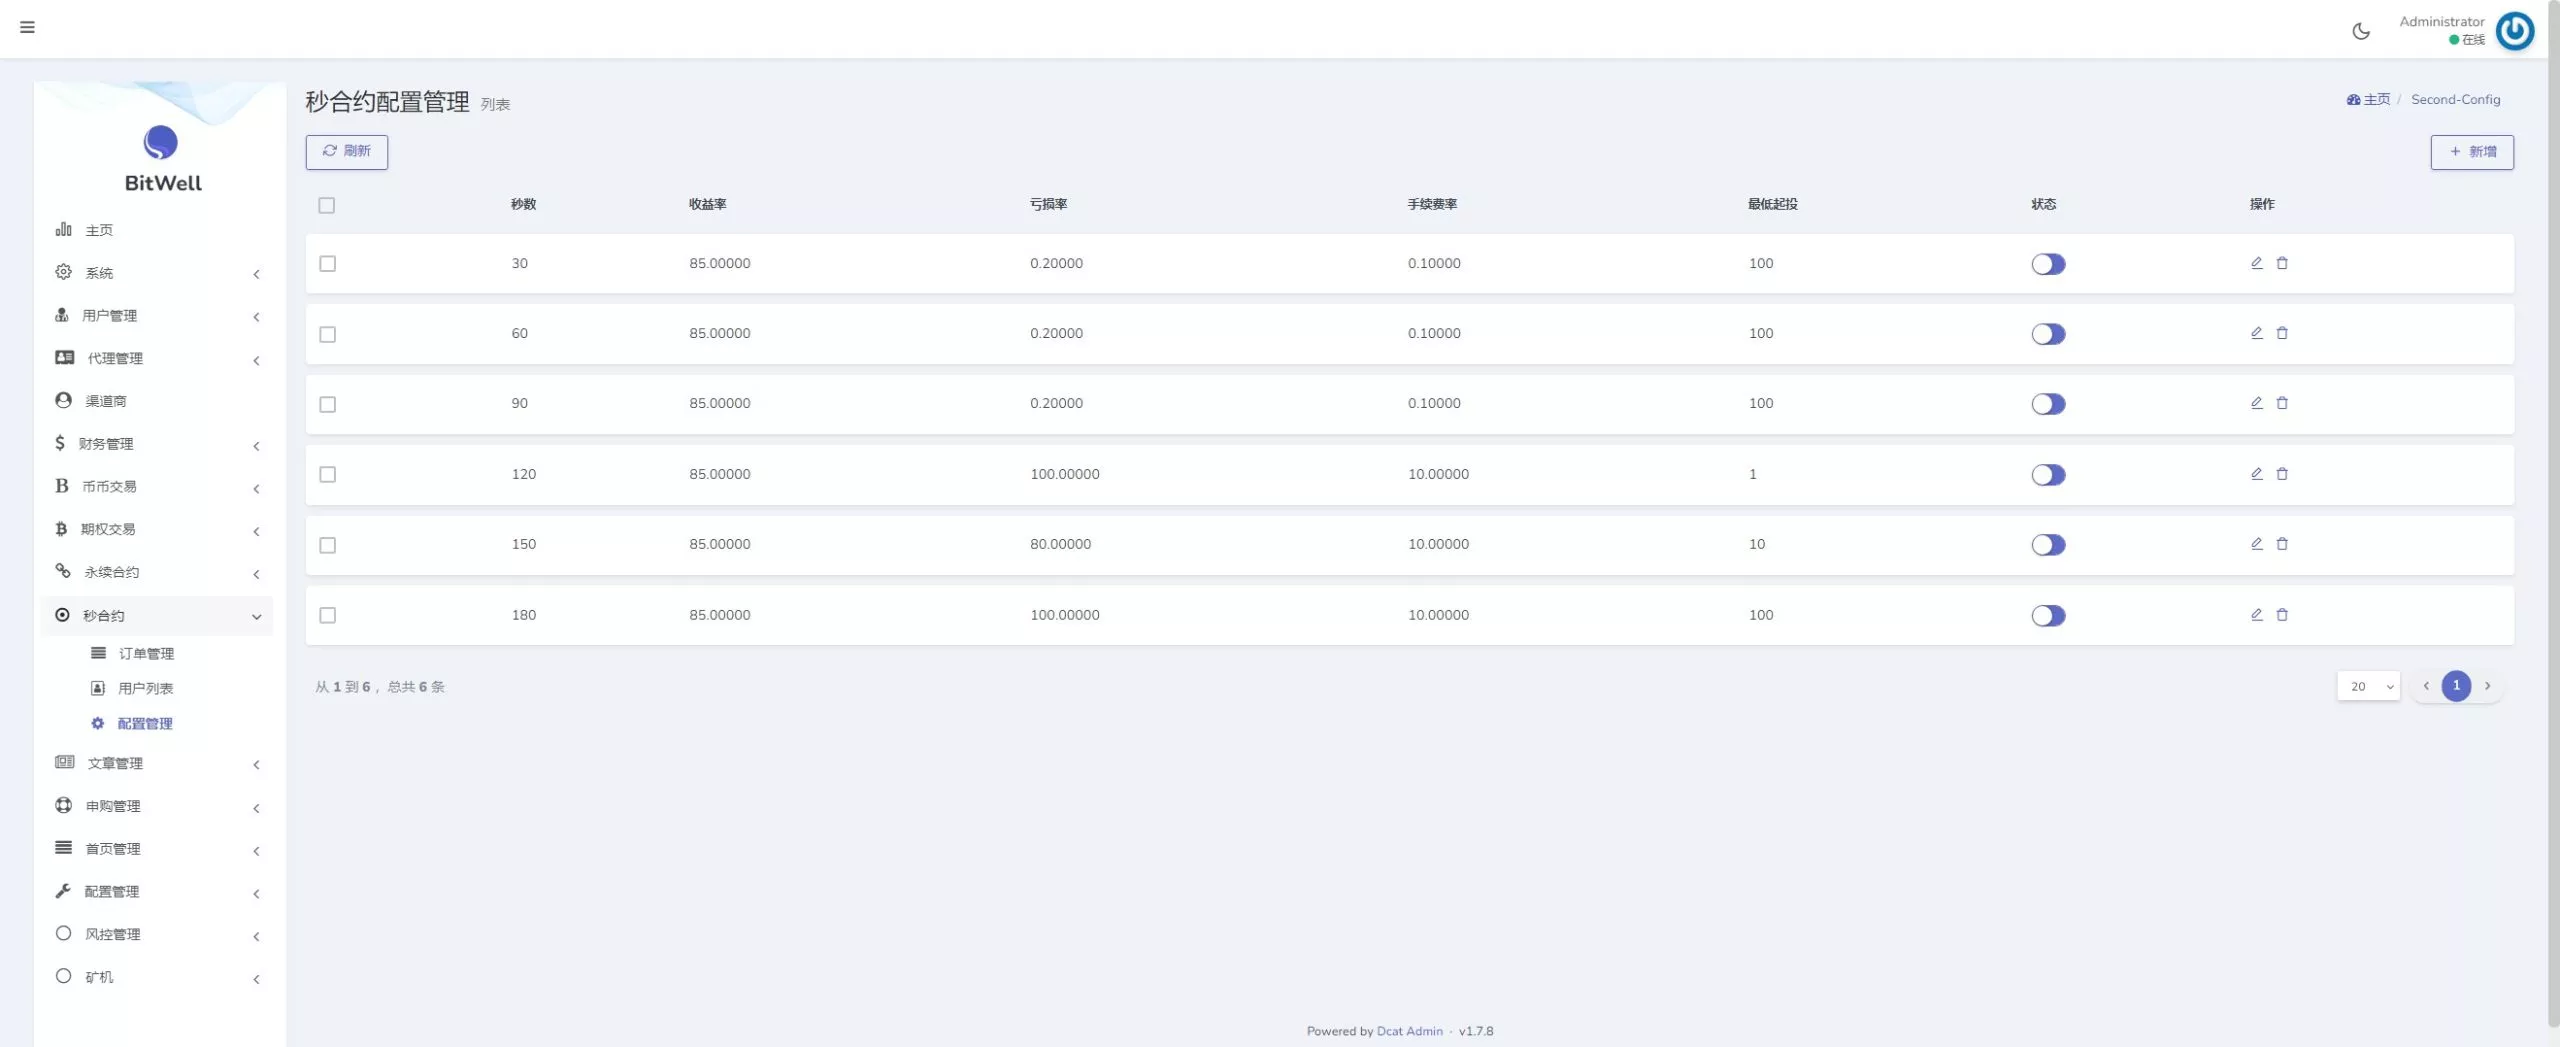Click the Dcat Admin footer link
This screenshot has width=2560, height=1047.
tap(1409, 1031)
